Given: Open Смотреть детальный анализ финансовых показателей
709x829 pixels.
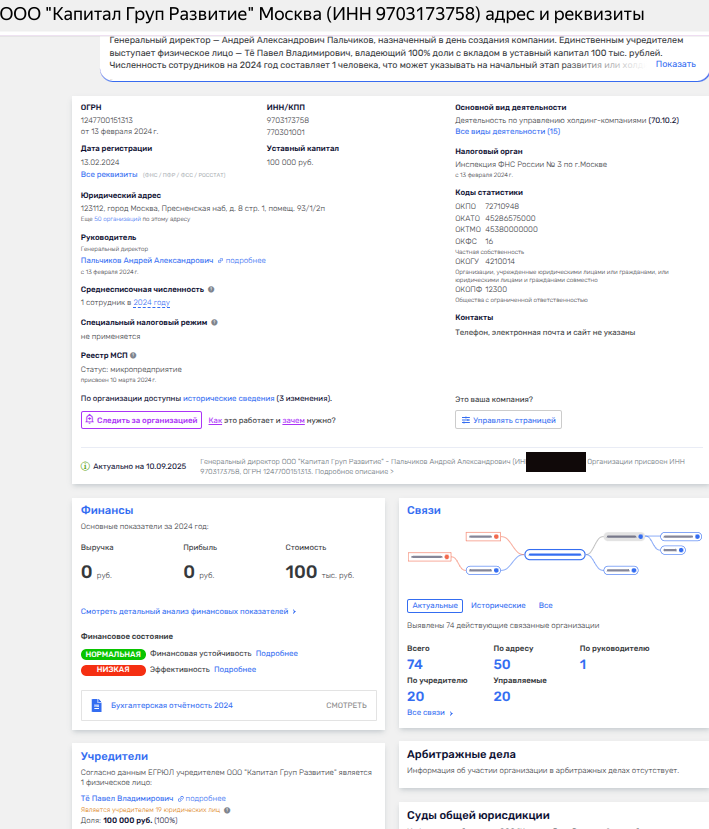Looking at the screenshot, I should coord(188,611).
